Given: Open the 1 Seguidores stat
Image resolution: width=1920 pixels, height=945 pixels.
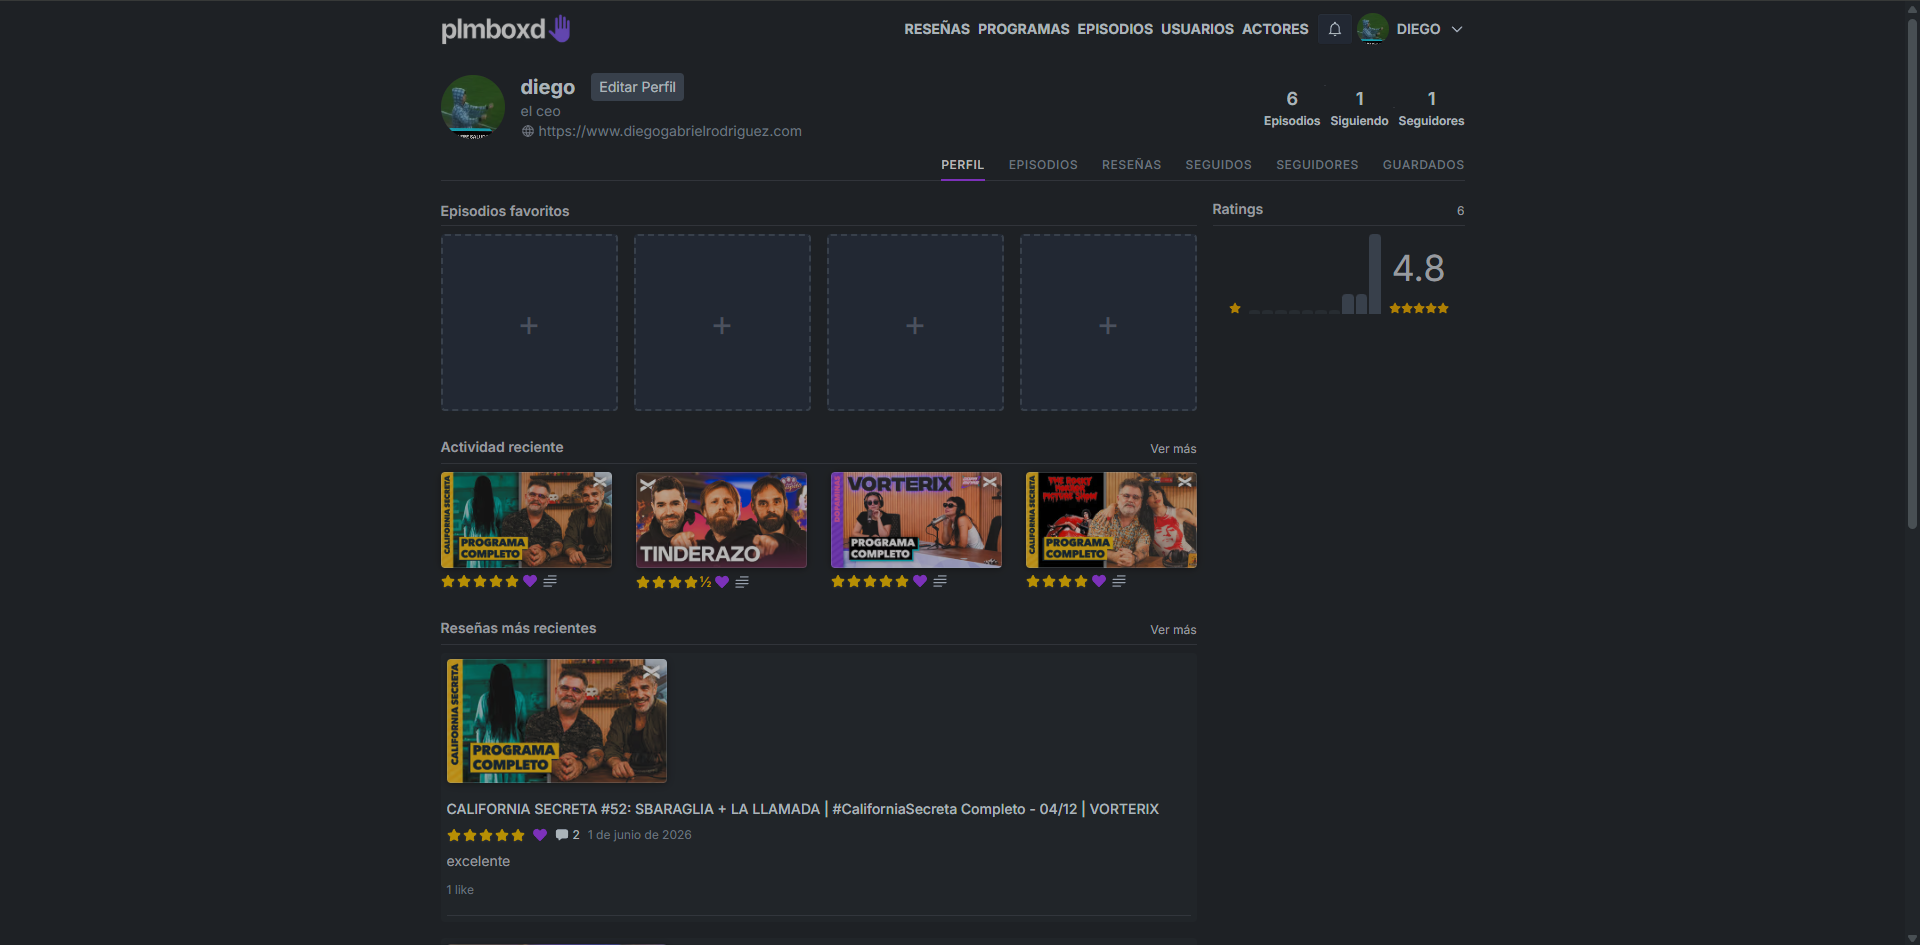Looking at the screenshot, I should tap(1431, 108).
